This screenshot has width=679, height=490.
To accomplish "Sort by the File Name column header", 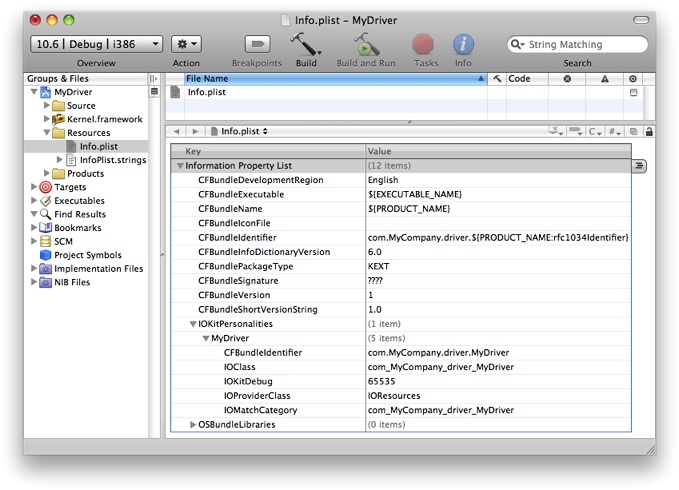I will click(330, 78).
